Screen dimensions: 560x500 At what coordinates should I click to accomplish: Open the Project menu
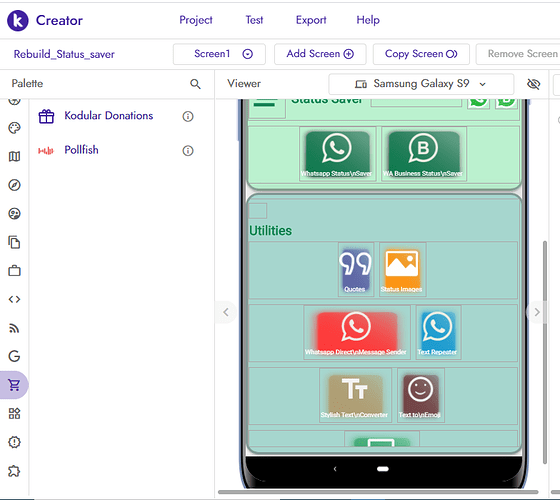click(196, 20)
